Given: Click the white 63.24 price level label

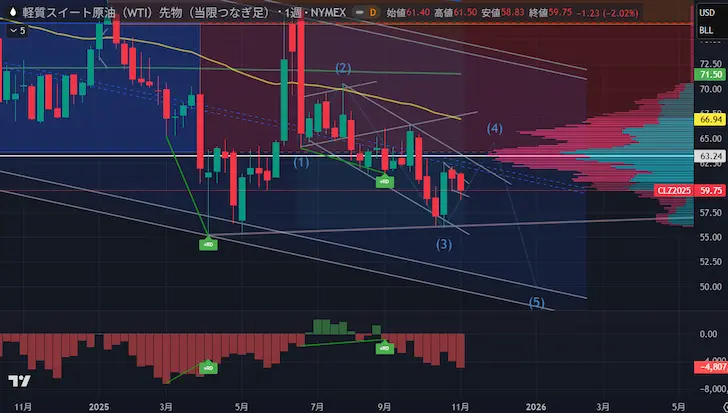Looking at the screenshot, I should coord(711,156).
